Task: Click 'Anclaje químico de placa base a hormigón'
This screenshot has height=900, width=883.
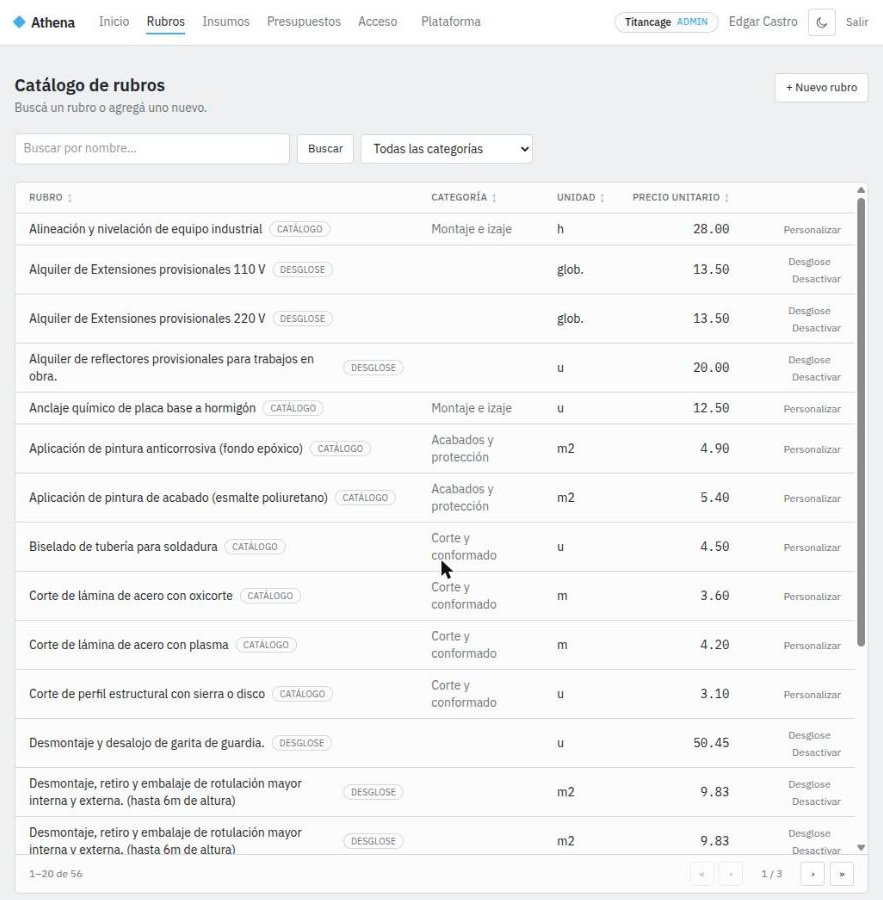Action: [142, 408]
